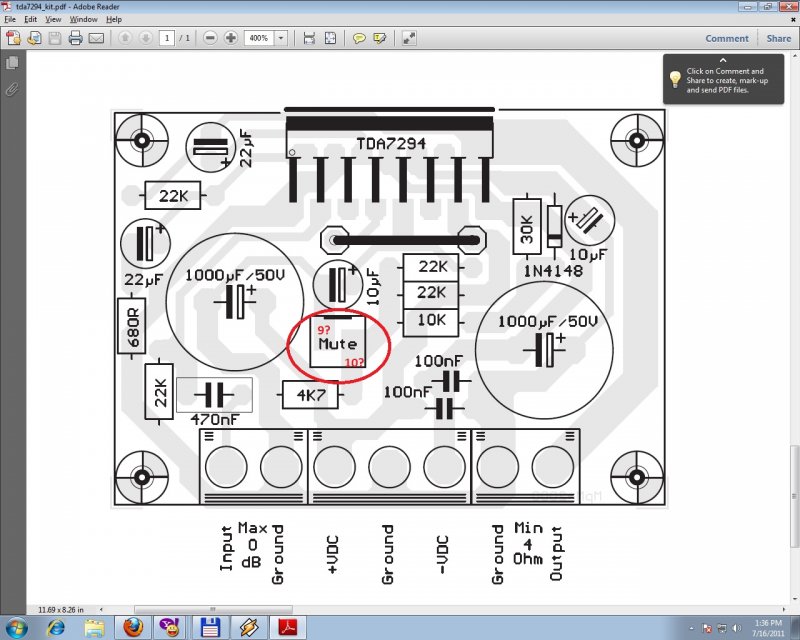Click the horizontal scrollbar left arrow
Image resolution: width=800 pixels, height=640 pixels.
tap(101, 609)
